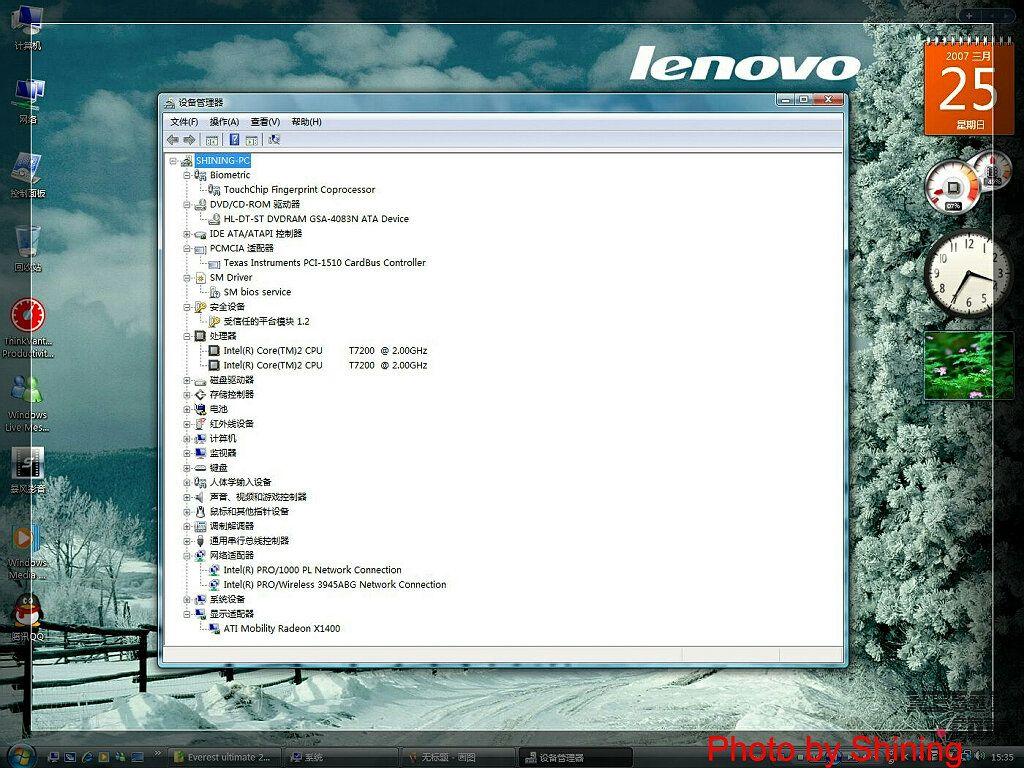This screenshot has height=768, width=1024.
Task: Open the 查看(V) menu
Action: (265, 122)
